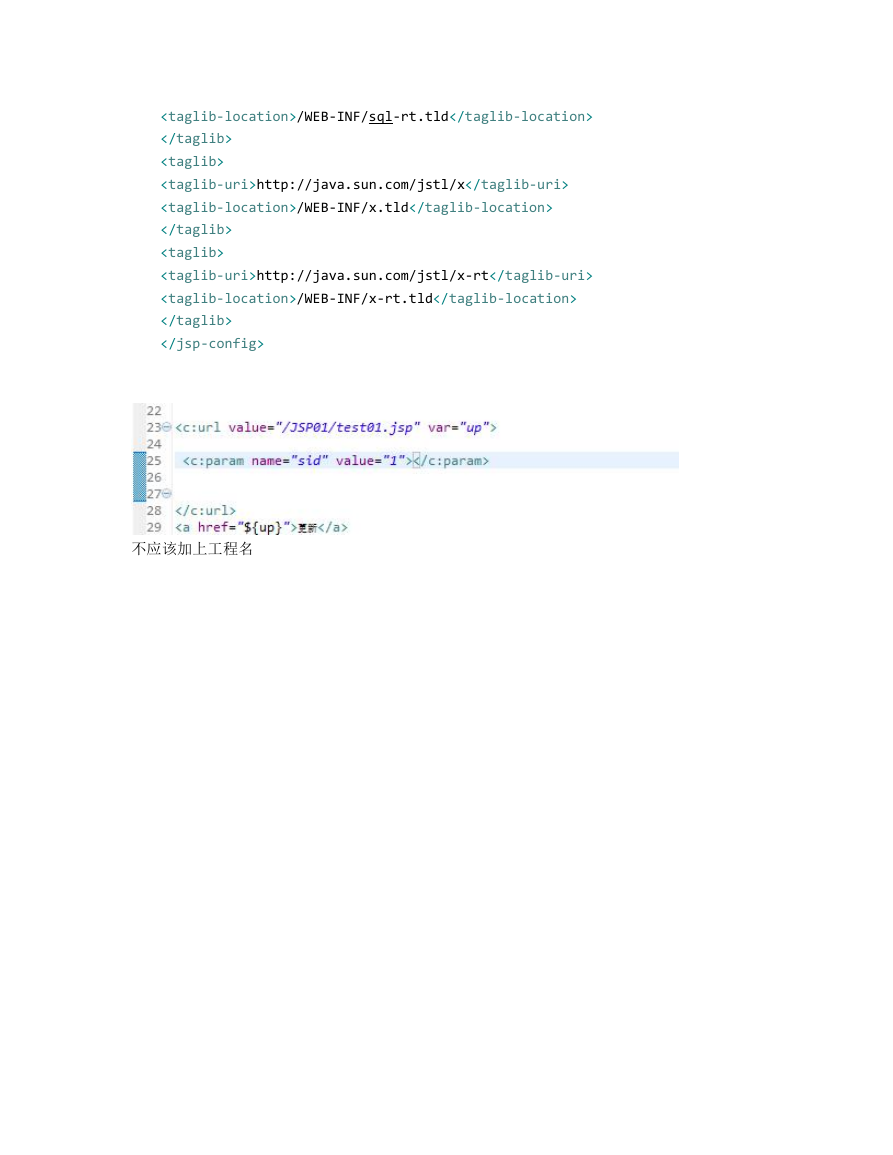Click the "/JSP01/test01.jsp" value string
Viewport: 893px width, 1155px height.
[348, 427]
